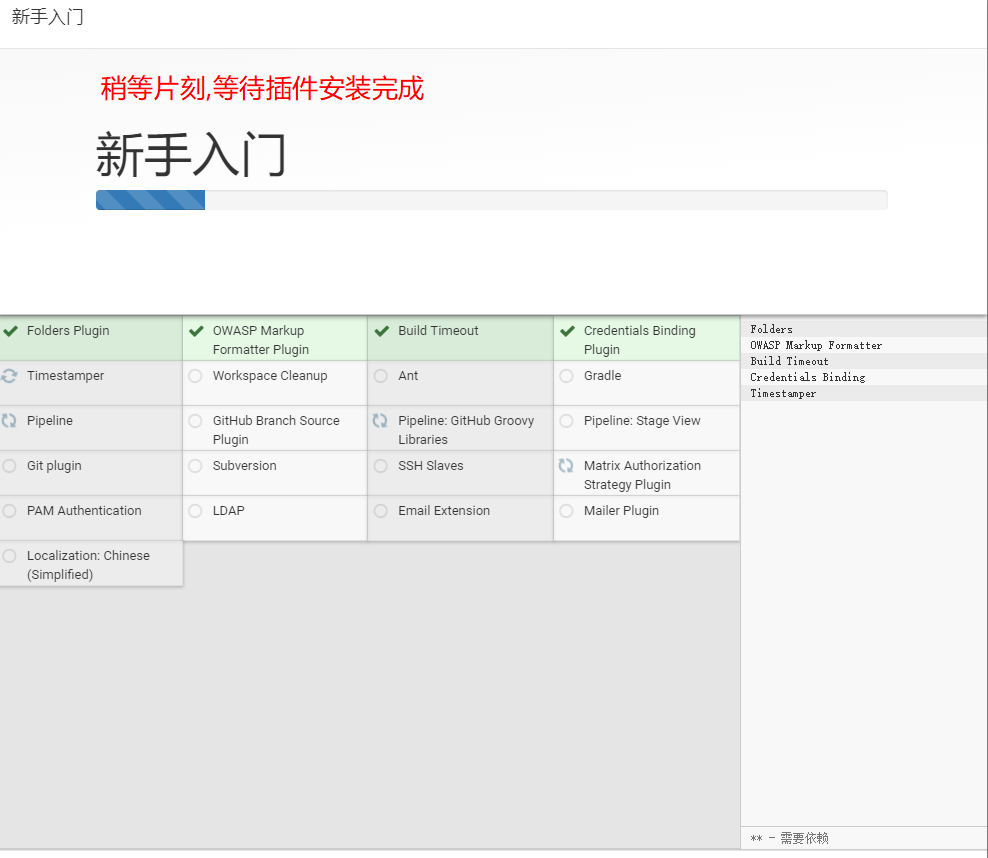
Task: Click the spinner beside Pipeline: GitHub Groovy Libraries
Action: pyautogui.click(x=380, y=420)
